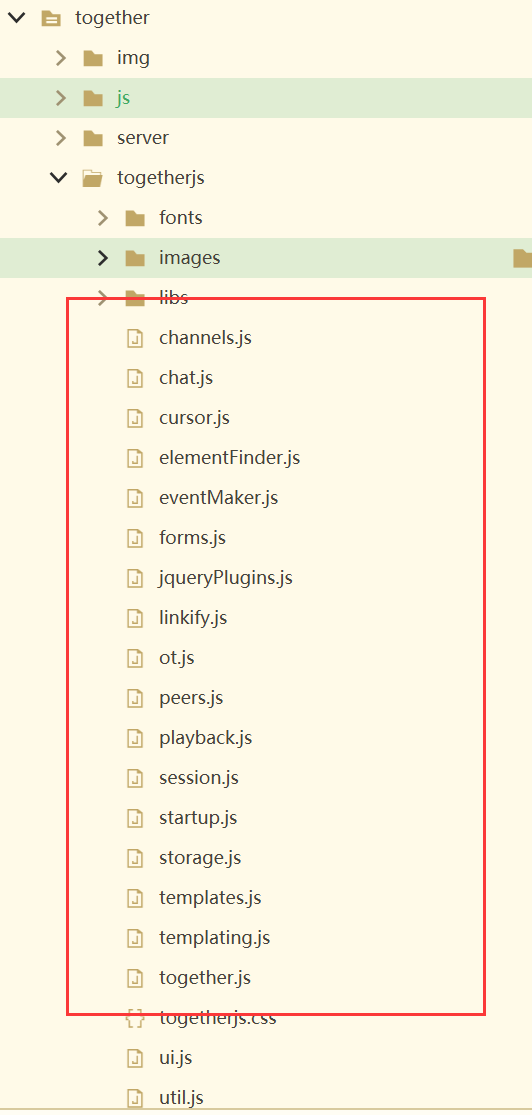Image resolution: width=532 pixels, height=1115 pixels.
Task: Open templating.js file
Action: point(215,937)
